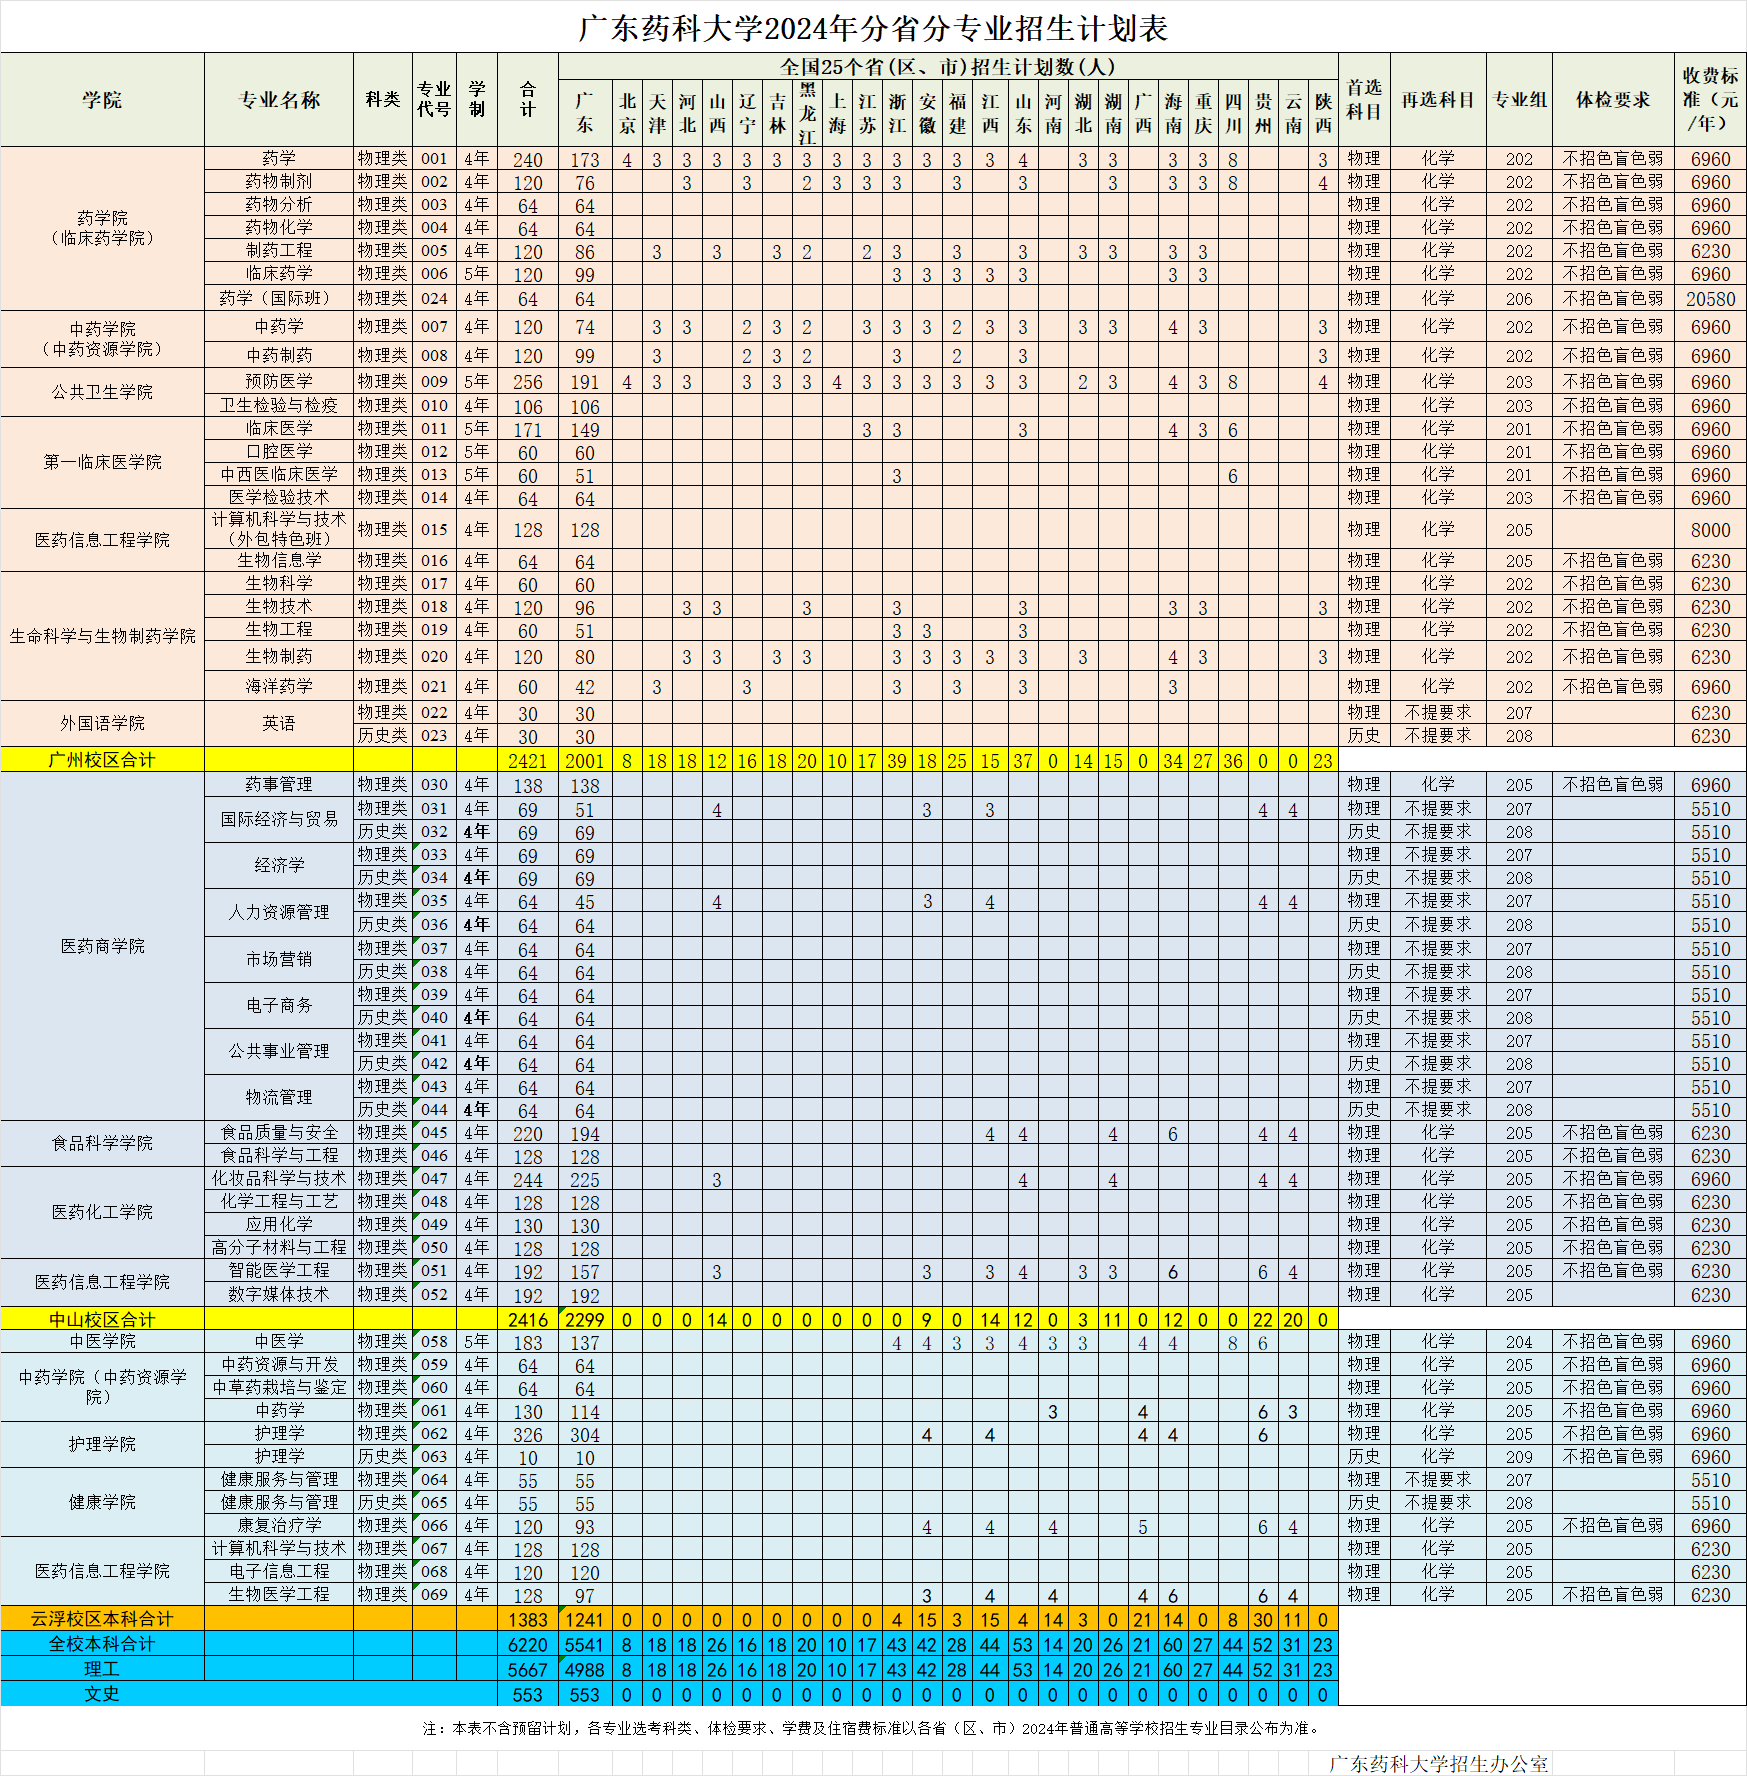This screenshot has height=1776, width=1747.
Task: Select the 专业代号 column header
Action: tap(434, 100)
